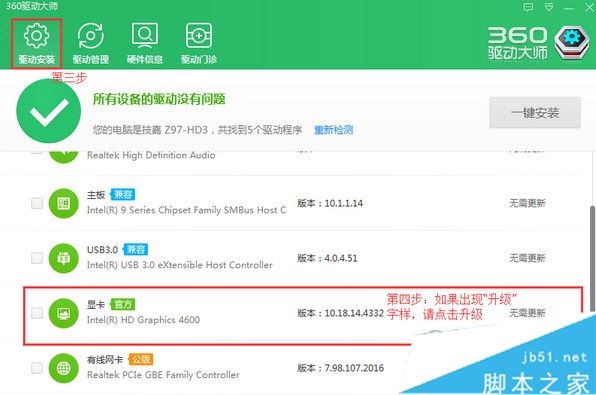Tick the 显卡 driver checkbox
Screen dimensions: 596x395
click(37, 313)
